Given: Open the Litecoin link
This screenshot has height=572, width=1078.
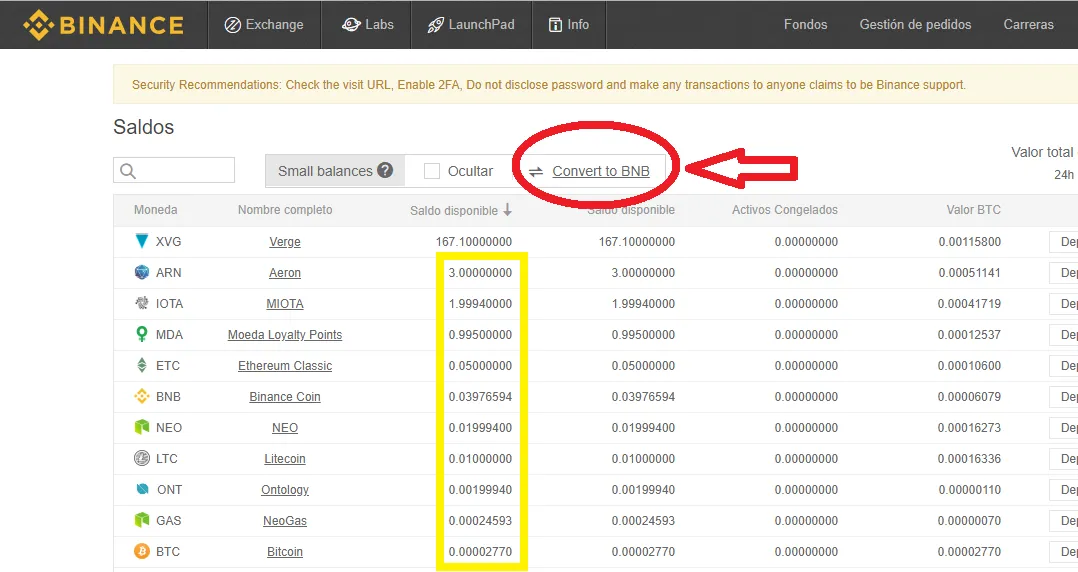Looking at the screenshot, I should click(285, 459).
